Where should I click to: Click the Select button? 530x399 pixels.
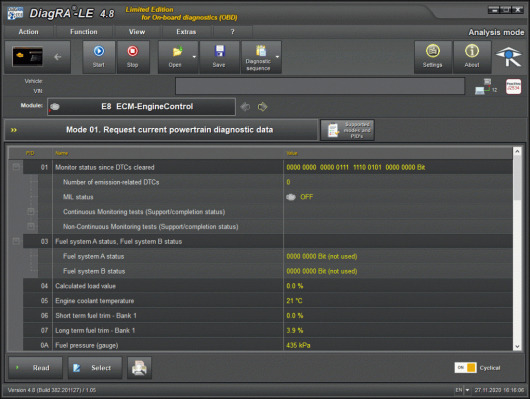coord(95,368)
